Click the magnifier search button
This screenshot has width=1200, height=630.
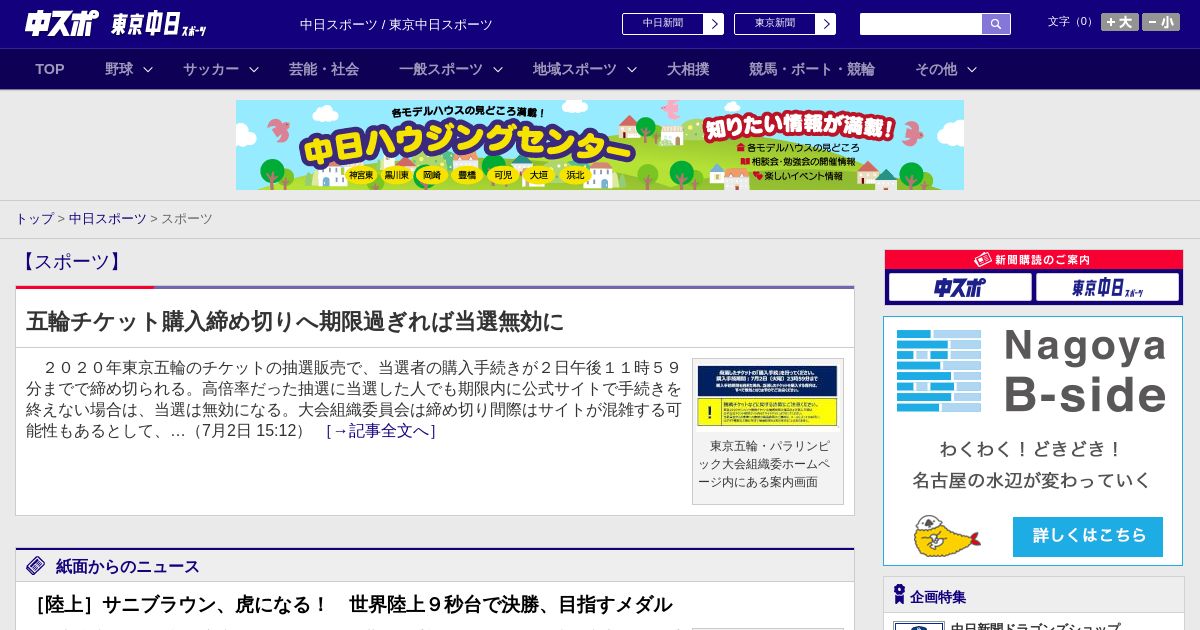click(996, 24)
